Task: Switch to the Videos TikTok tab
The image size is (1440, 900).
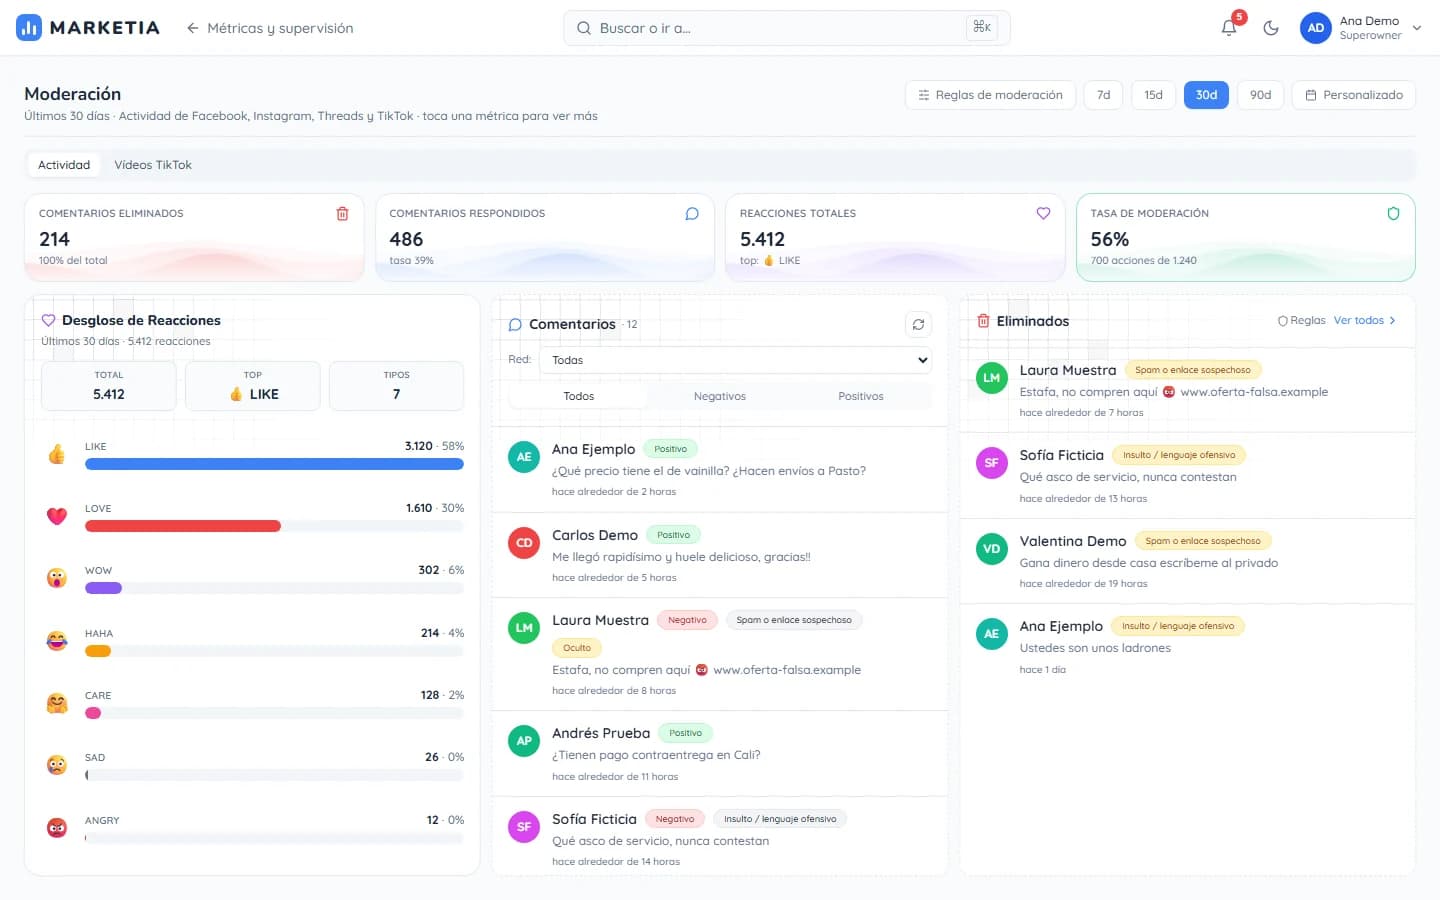Action: pyautogui.click(x=153, y=165)
